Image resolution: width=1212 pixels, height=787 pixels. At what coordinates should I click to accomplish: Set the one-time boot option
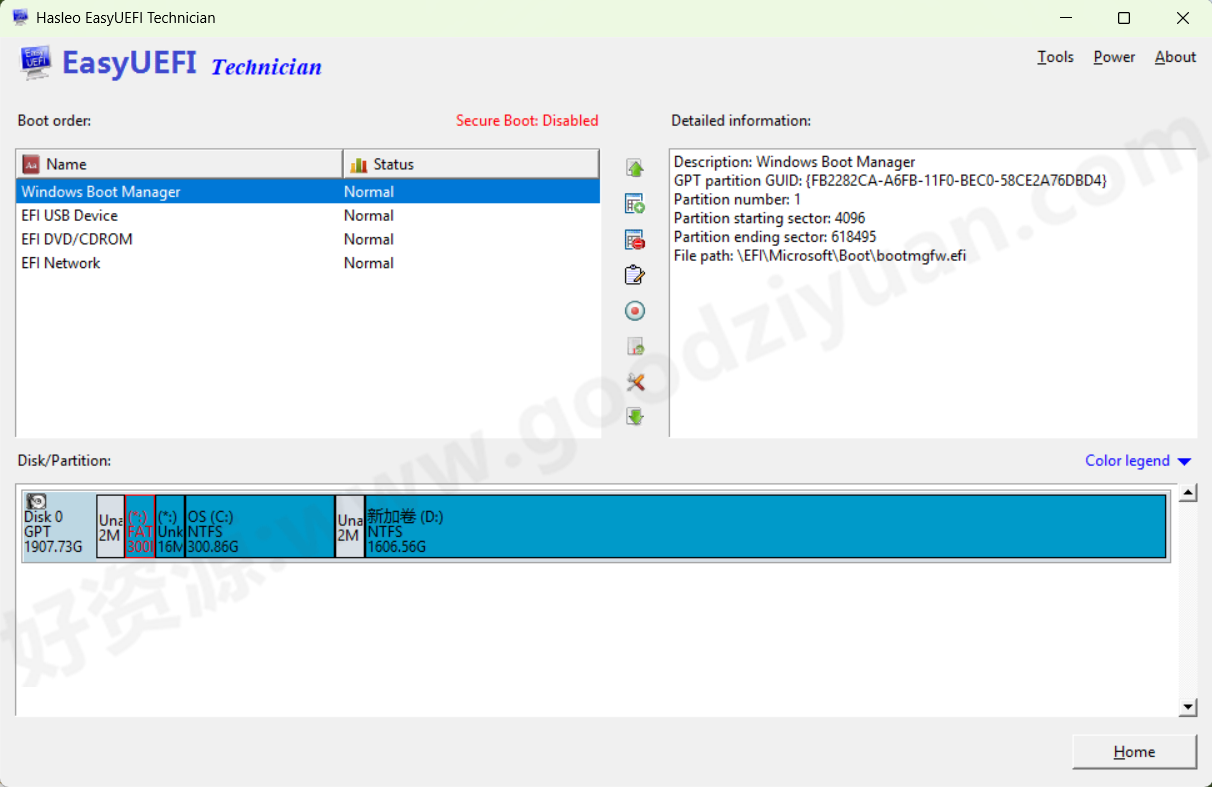(635, 310)
